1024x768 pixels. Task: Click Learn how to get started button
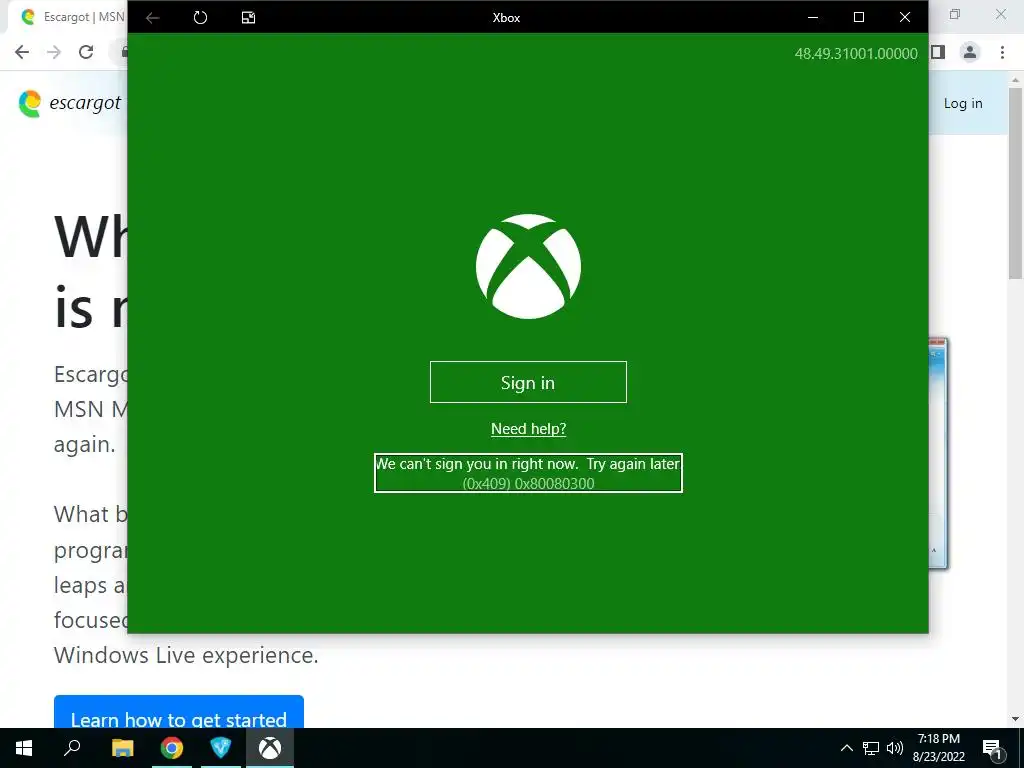click(x=178, y=712)
